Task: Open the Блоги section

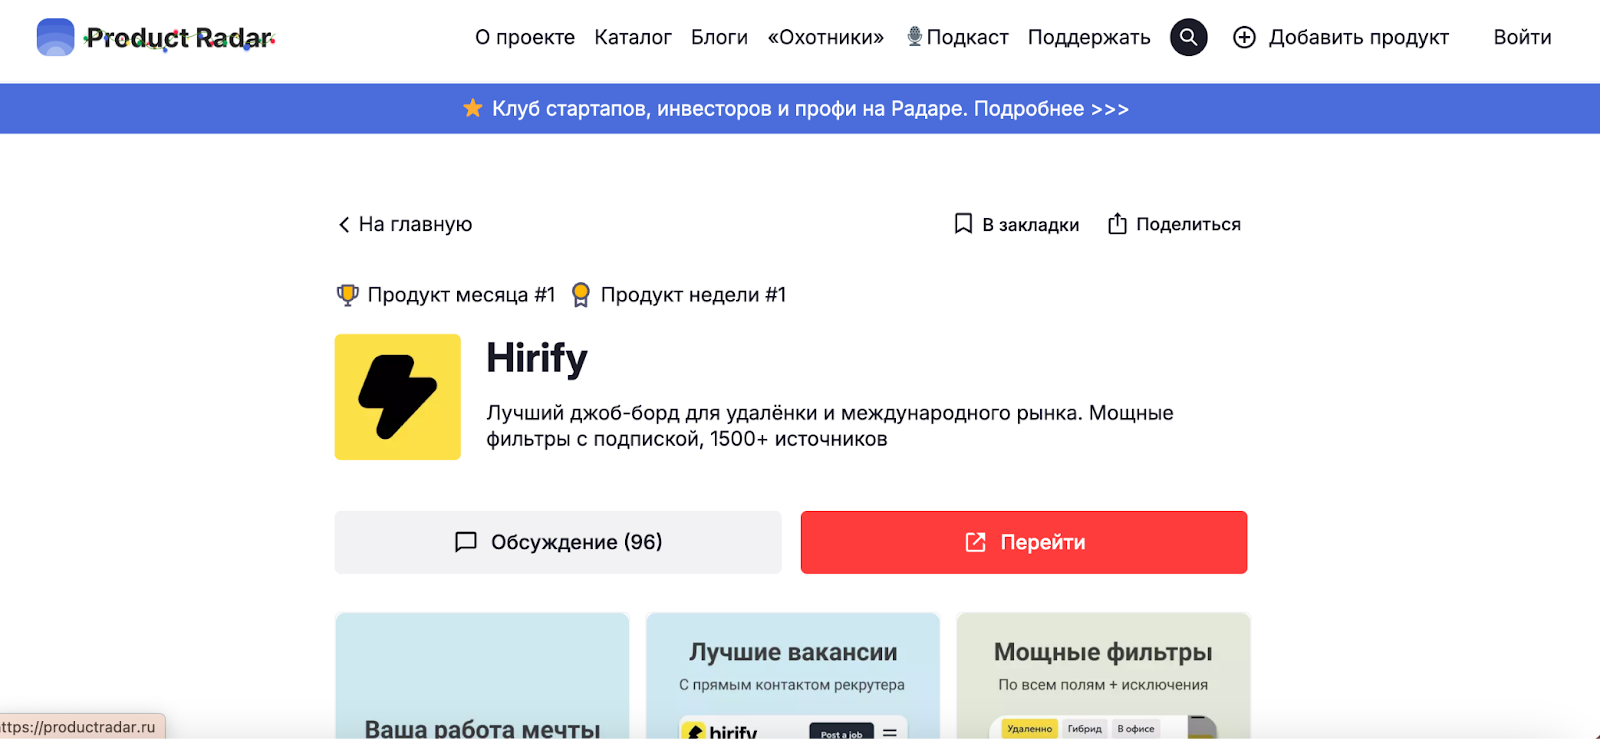Action: click(x=719, y=38)
